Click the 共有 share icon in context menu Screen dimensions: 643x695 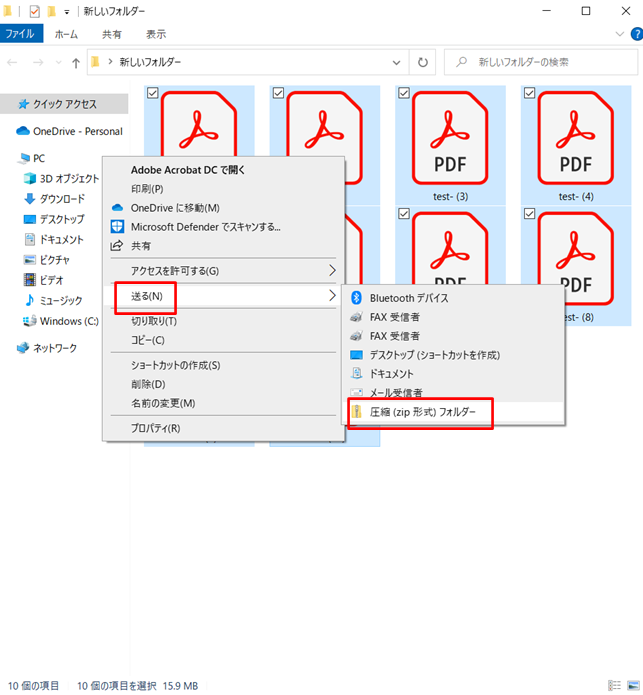point(116,246)
